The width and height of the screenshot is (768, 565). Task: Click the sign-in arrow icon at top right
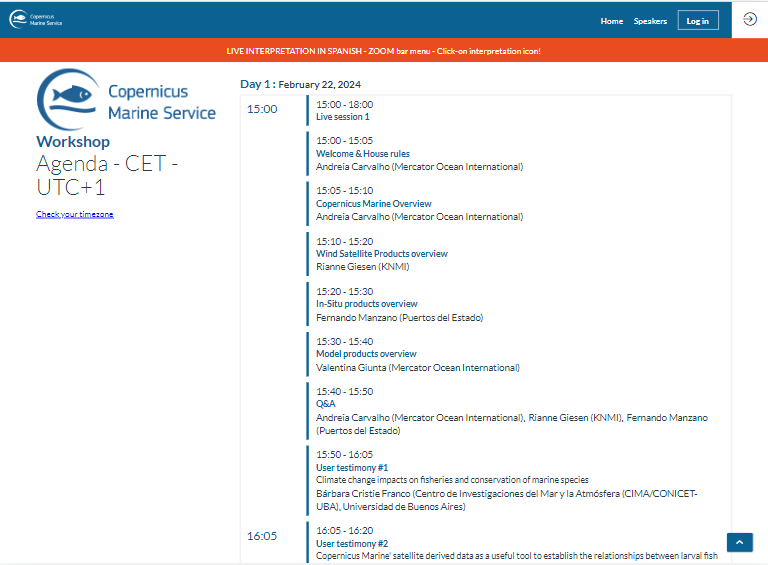(750, 20)
